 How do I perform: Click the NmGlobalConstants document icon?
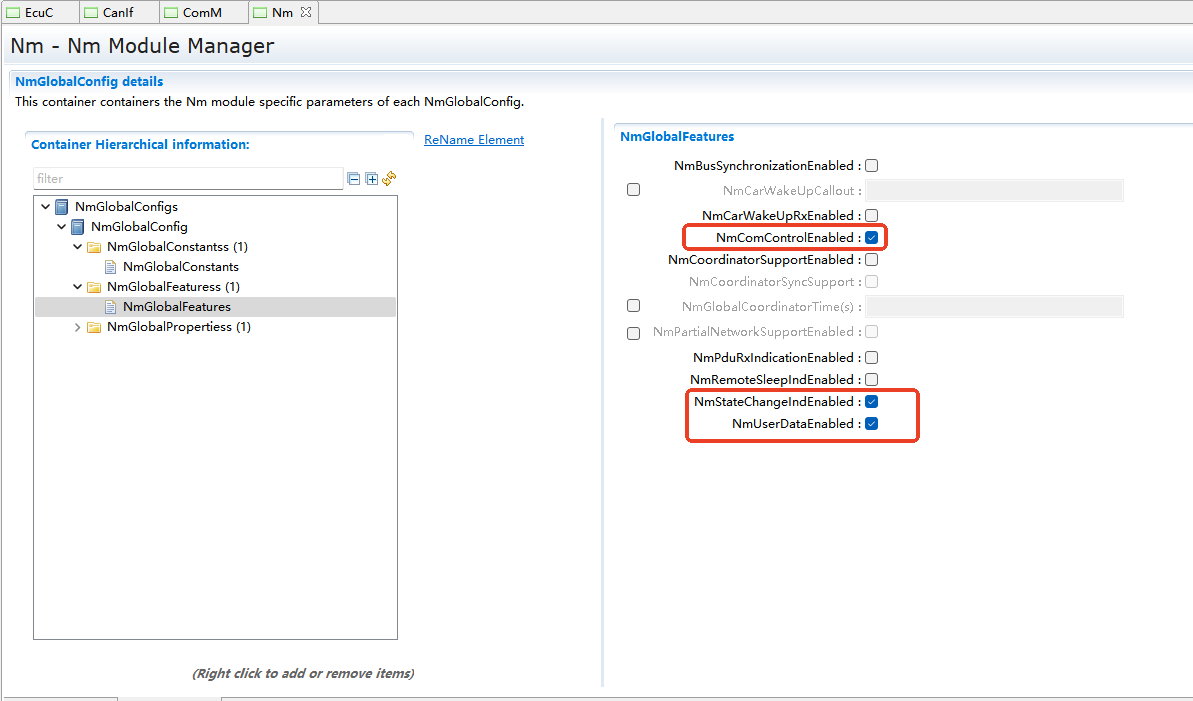[x=110, y=267]
